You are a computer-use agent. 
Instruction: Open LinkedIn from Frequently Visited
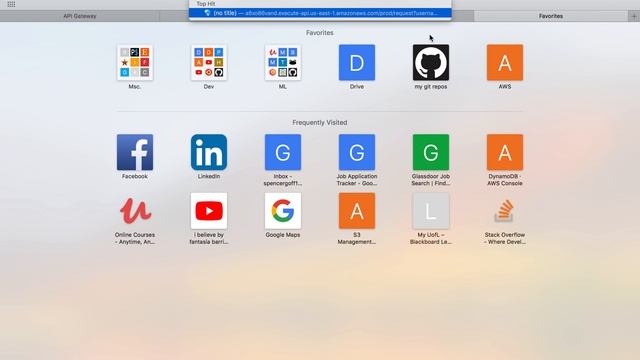coord(209,152)
